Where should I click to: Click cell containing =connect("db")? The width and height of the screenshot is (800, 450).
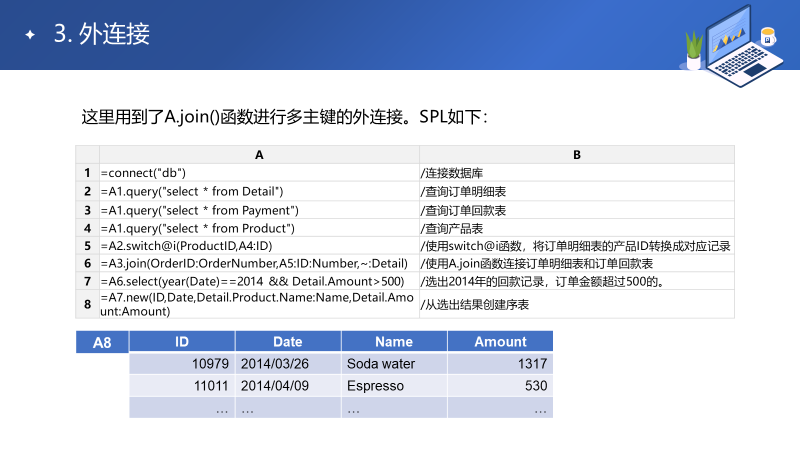(259, 172)
